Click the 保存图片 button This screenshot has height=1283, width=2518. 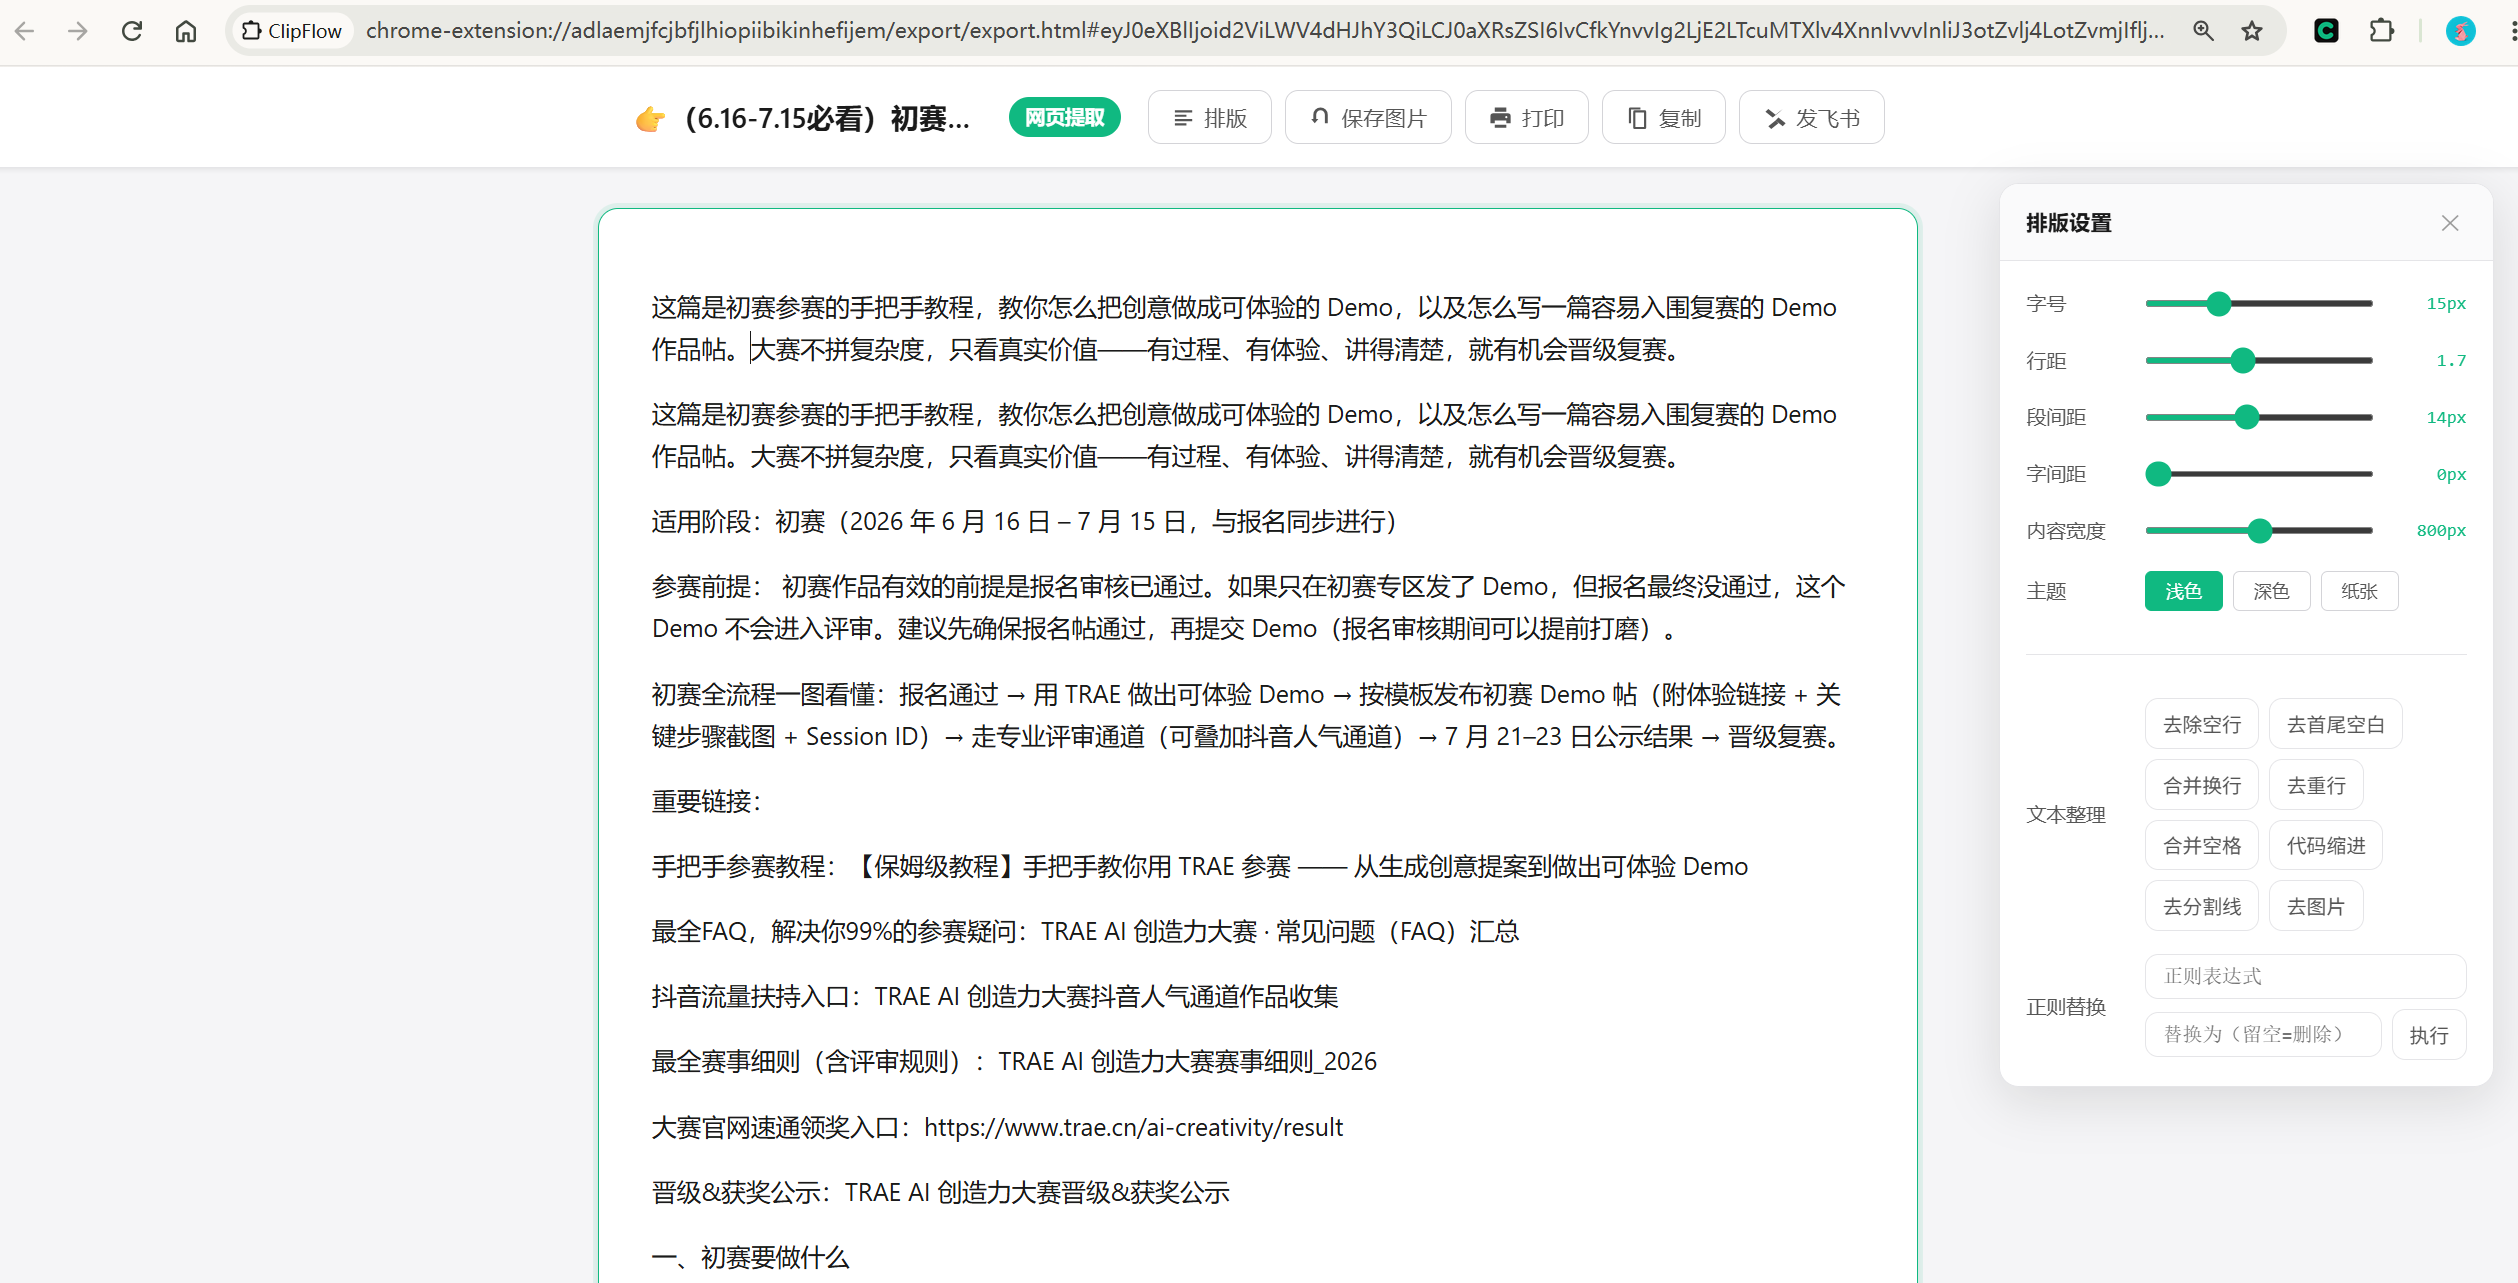[1368, 118]
